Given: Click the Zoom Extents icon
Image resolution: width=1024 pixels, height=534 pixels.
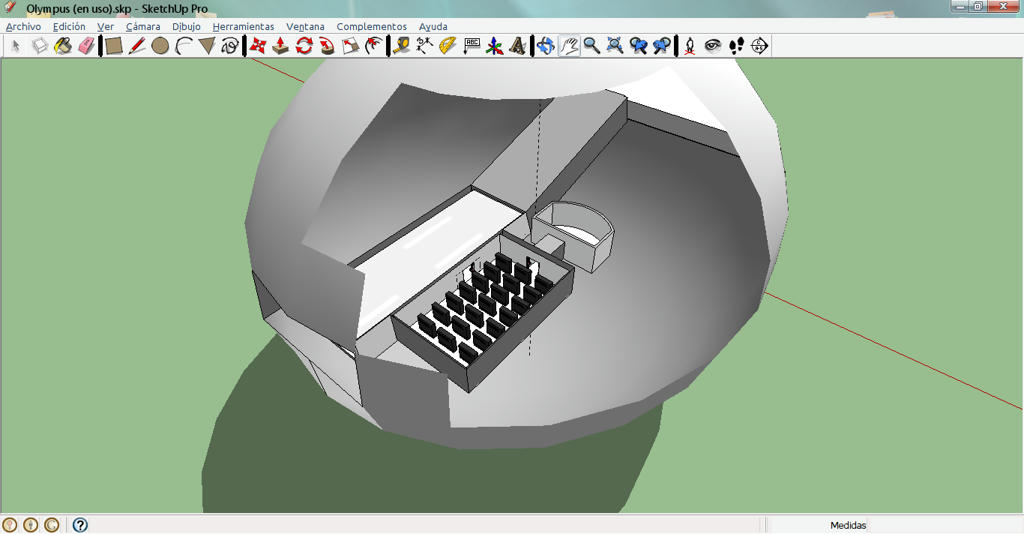Looking at the screenshot, I should 615,46.
